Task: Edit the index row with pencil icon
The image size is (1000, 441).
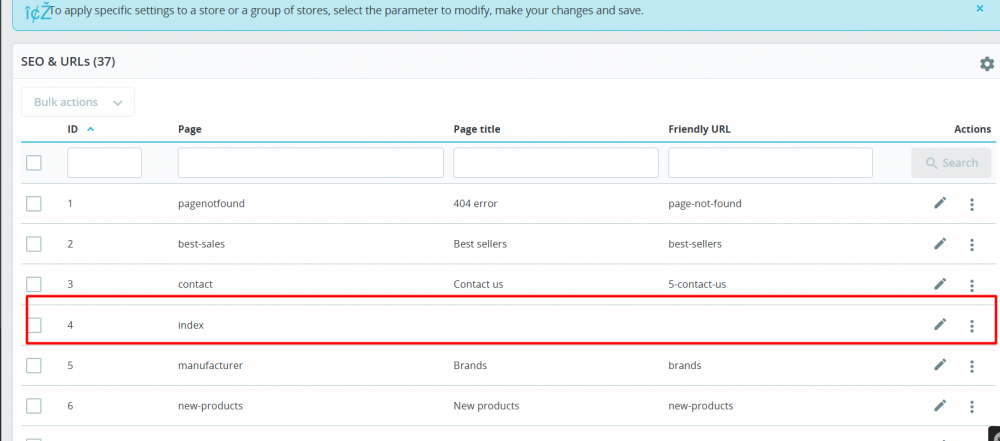Action: click(939, 325)
